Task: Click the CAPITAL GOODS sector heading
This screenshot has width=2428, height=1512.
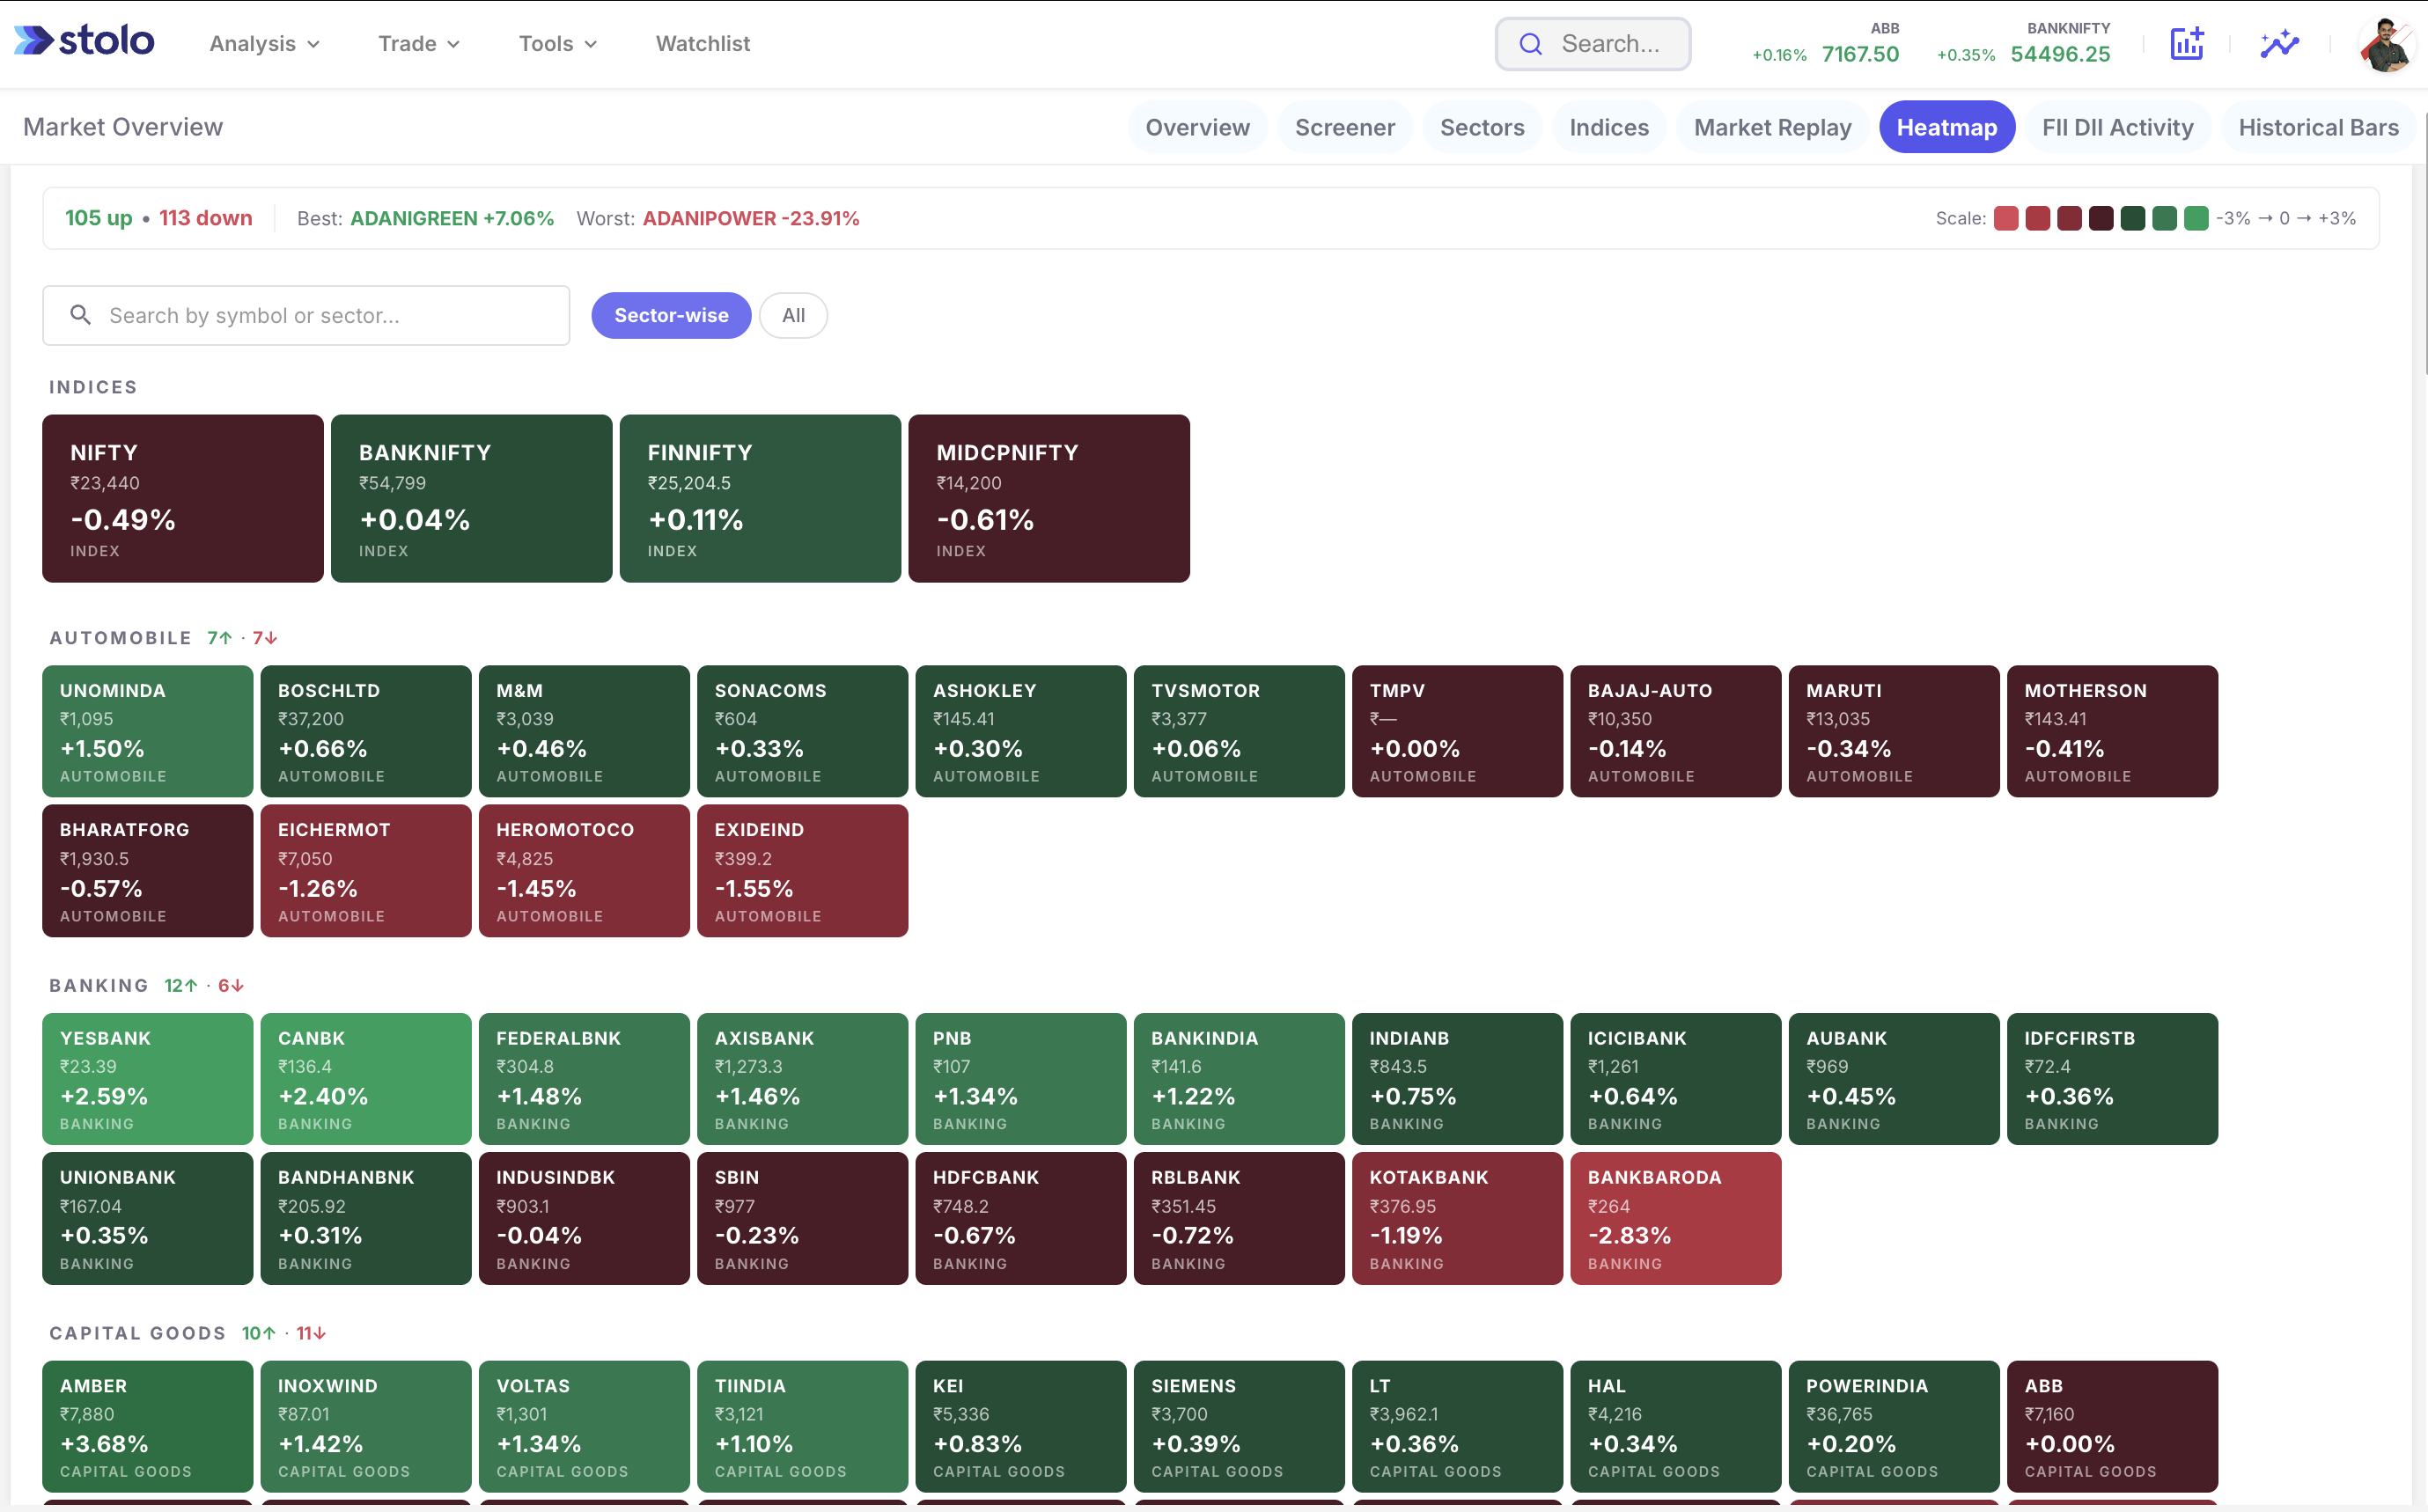Action: coord(137,1333)
